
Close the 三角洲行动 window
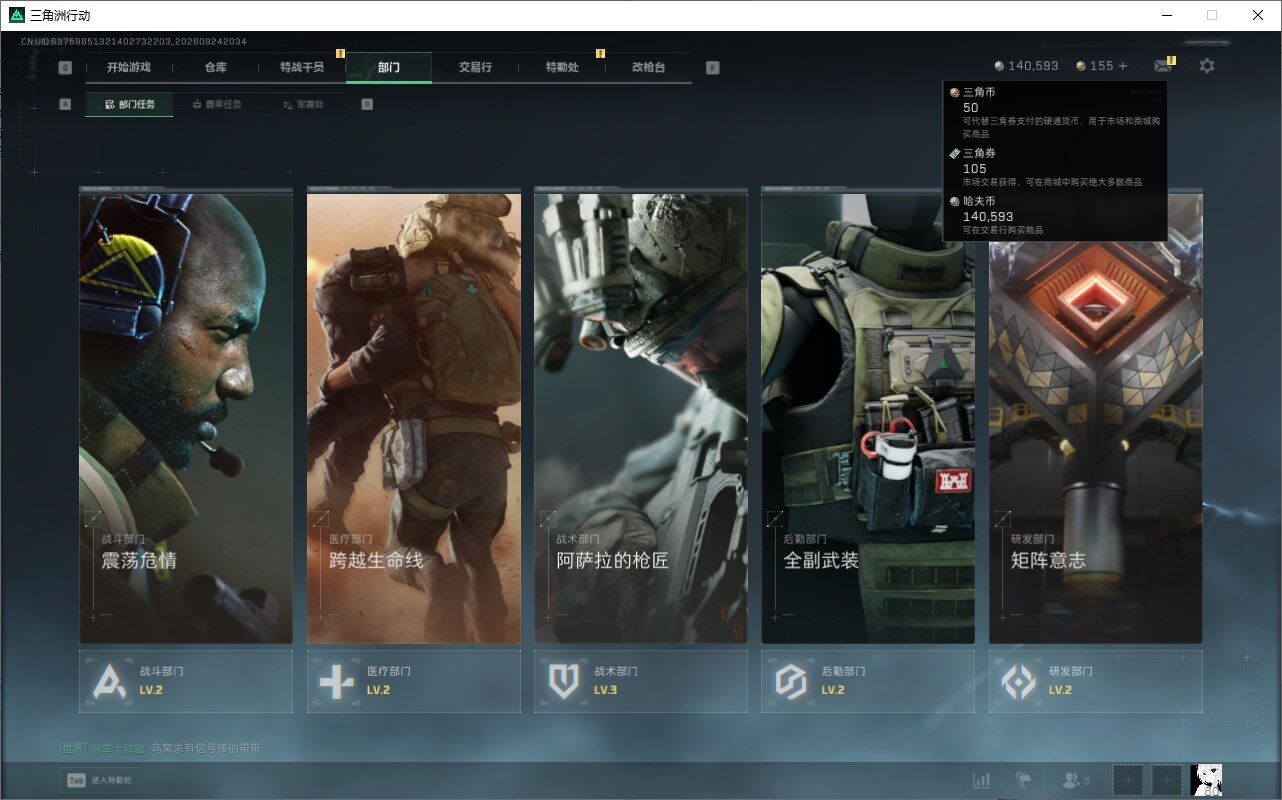coord(1258,15)
